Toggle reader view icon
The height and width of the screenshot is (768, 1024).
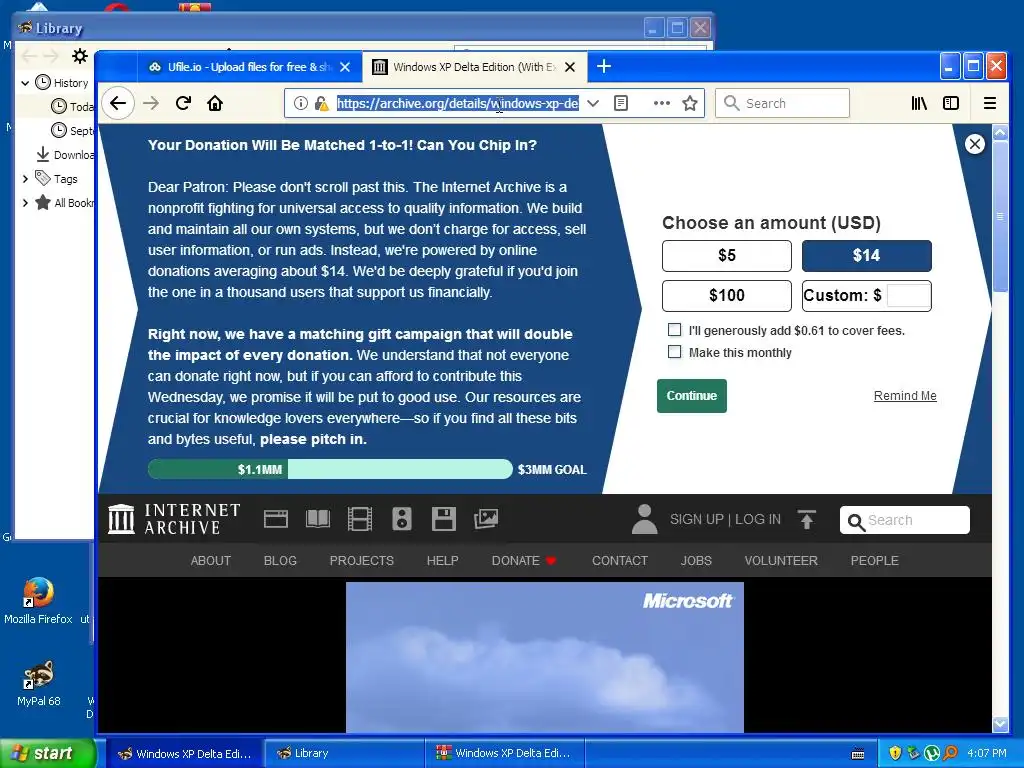pos(621,103)
